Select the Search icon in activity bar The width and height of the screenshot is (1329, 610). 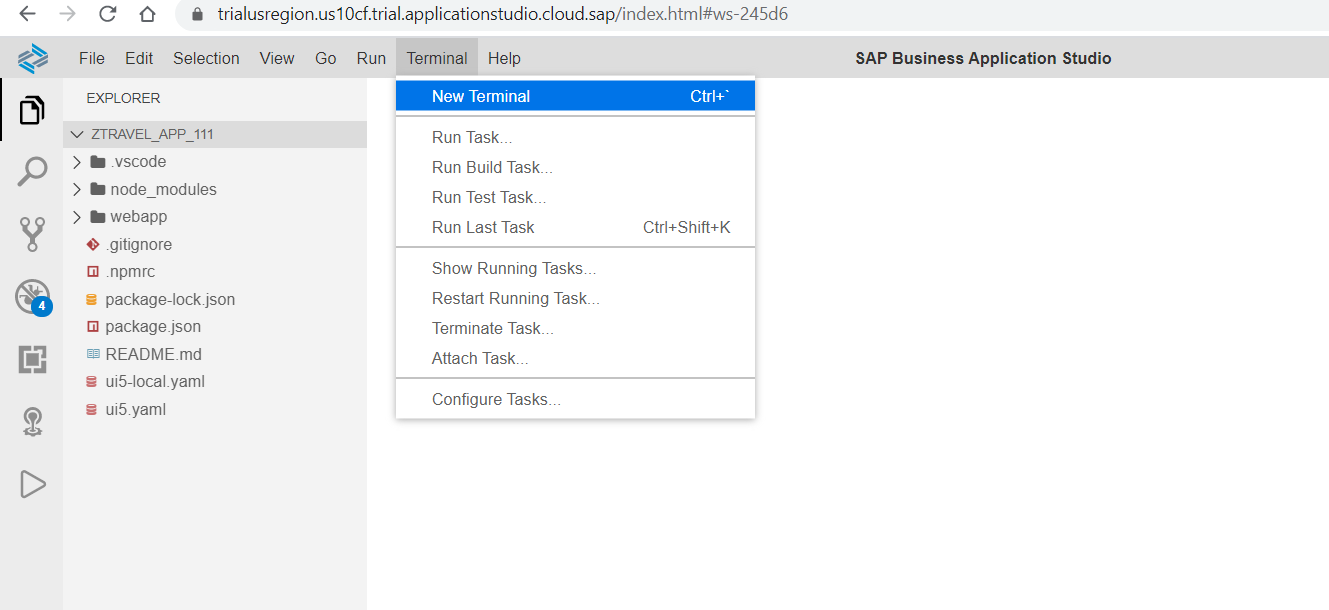31,171
